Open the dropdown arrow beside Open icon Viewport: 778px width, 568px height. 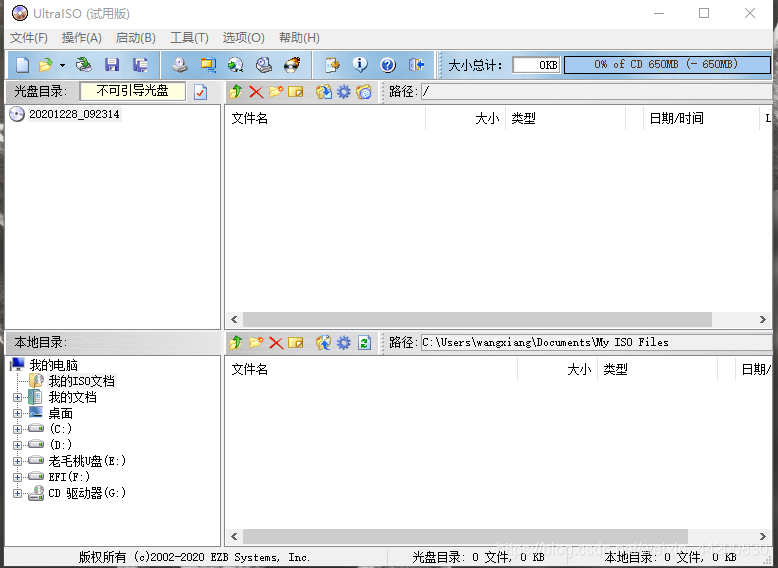click(62, 65)
